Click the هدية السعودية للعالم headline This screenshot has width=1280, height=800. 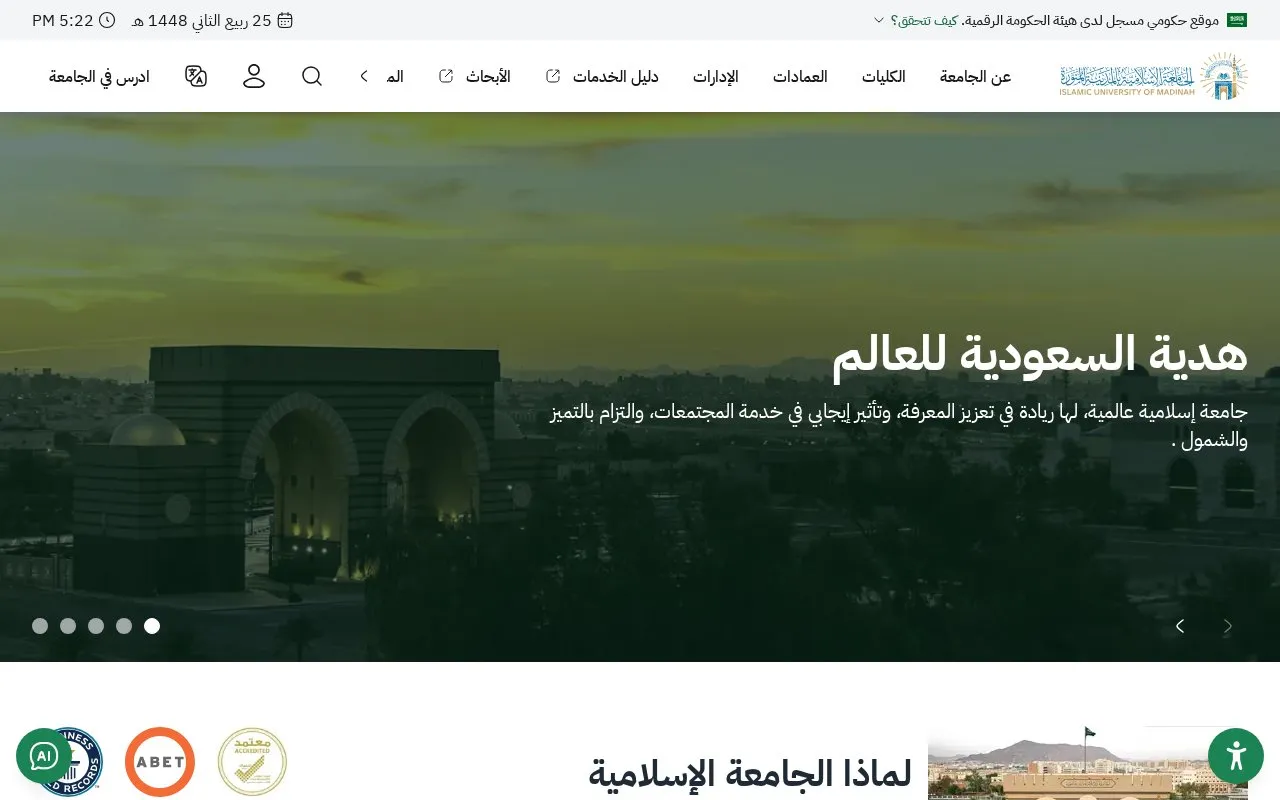click(x=1040, y=355)
